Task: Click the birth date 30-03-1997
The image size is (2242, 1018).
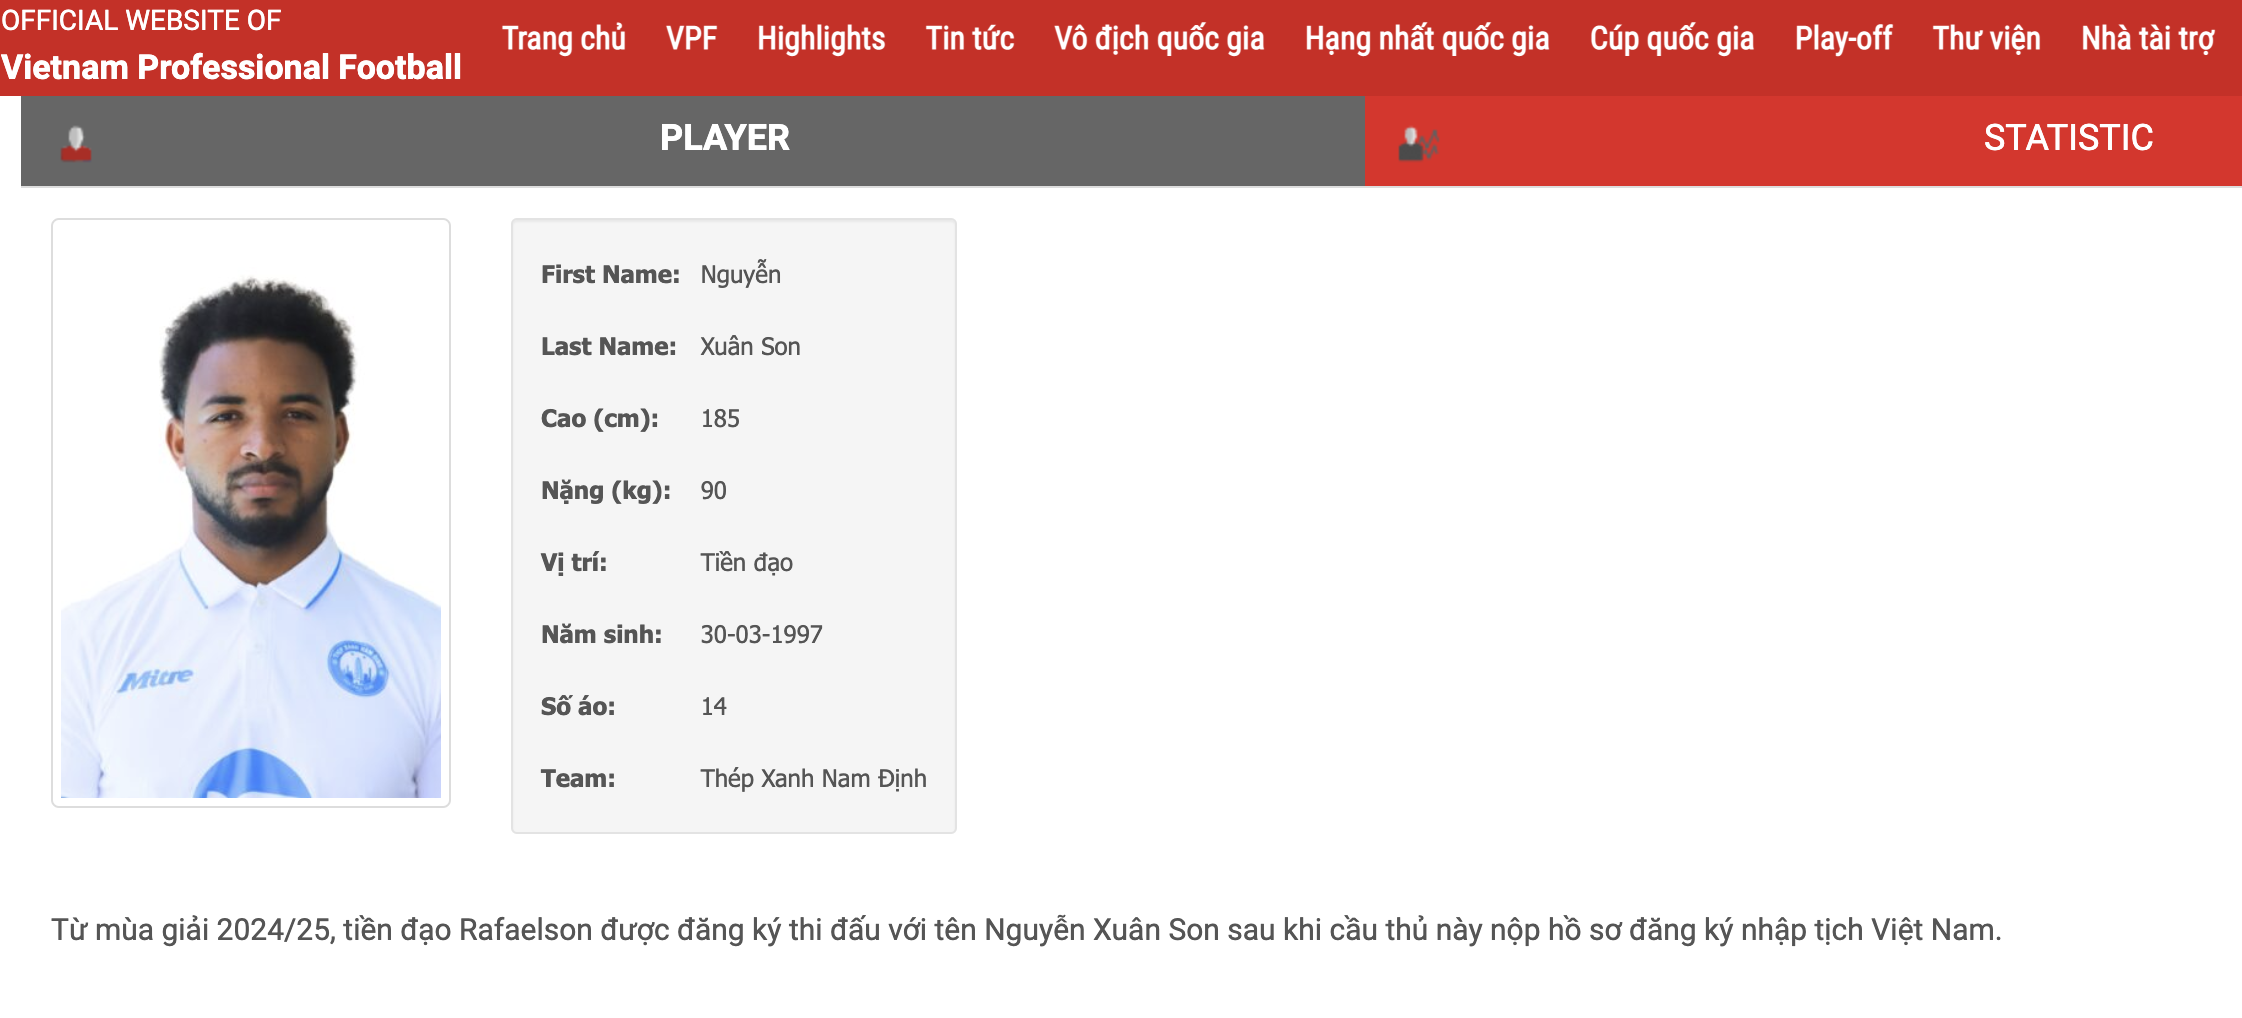Action: coord(761,634)
